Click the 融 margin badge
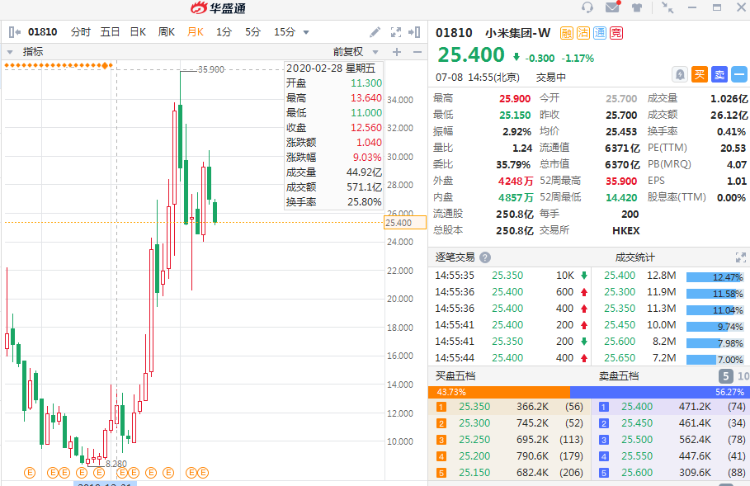The width and height of the screenshot is (750, 486). [x=566, y=33]
